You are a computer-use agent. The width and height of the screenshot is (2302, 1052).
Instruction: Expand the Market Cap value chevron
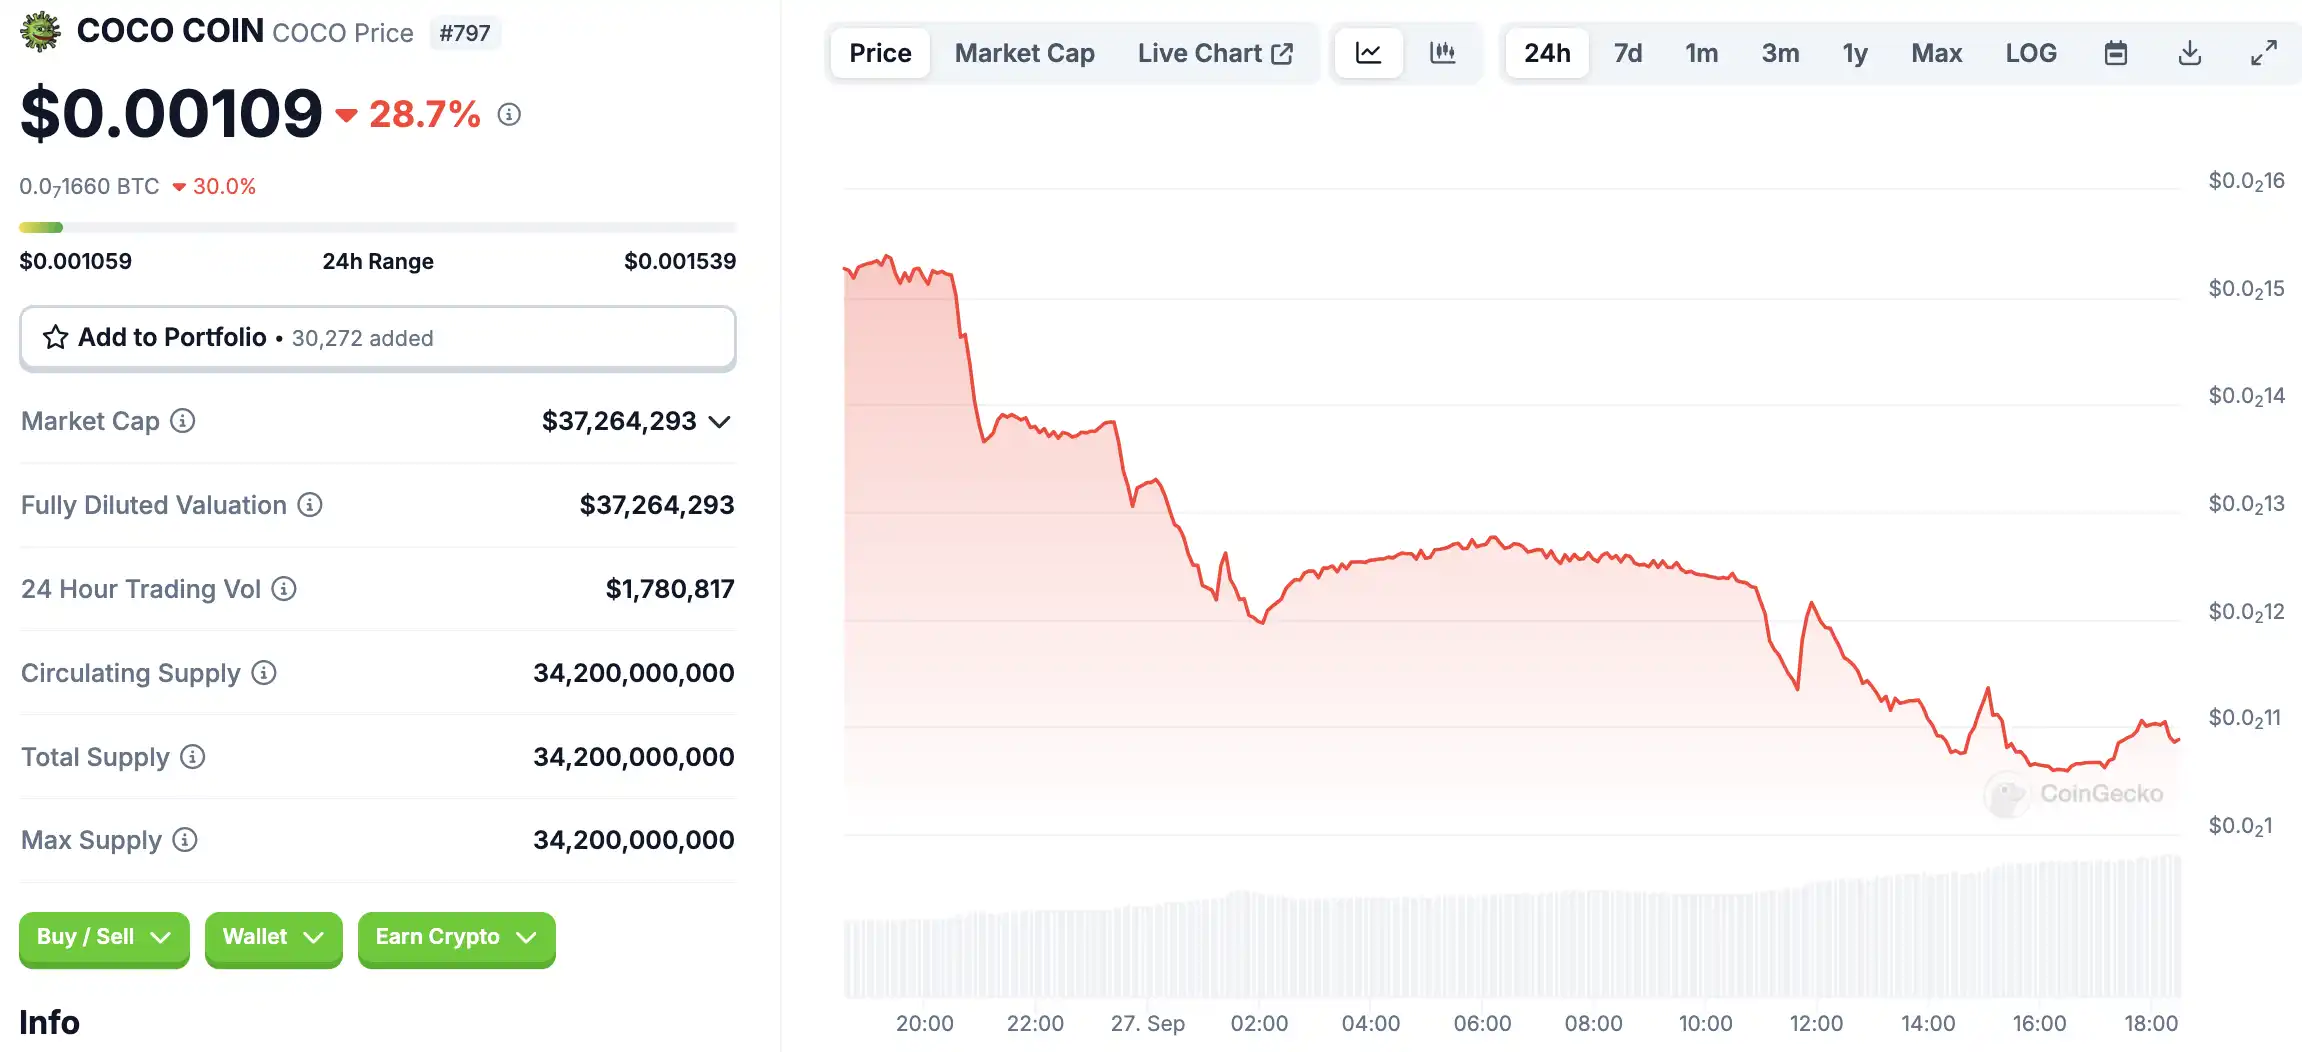pyautogui.click(x=719, y=422)
